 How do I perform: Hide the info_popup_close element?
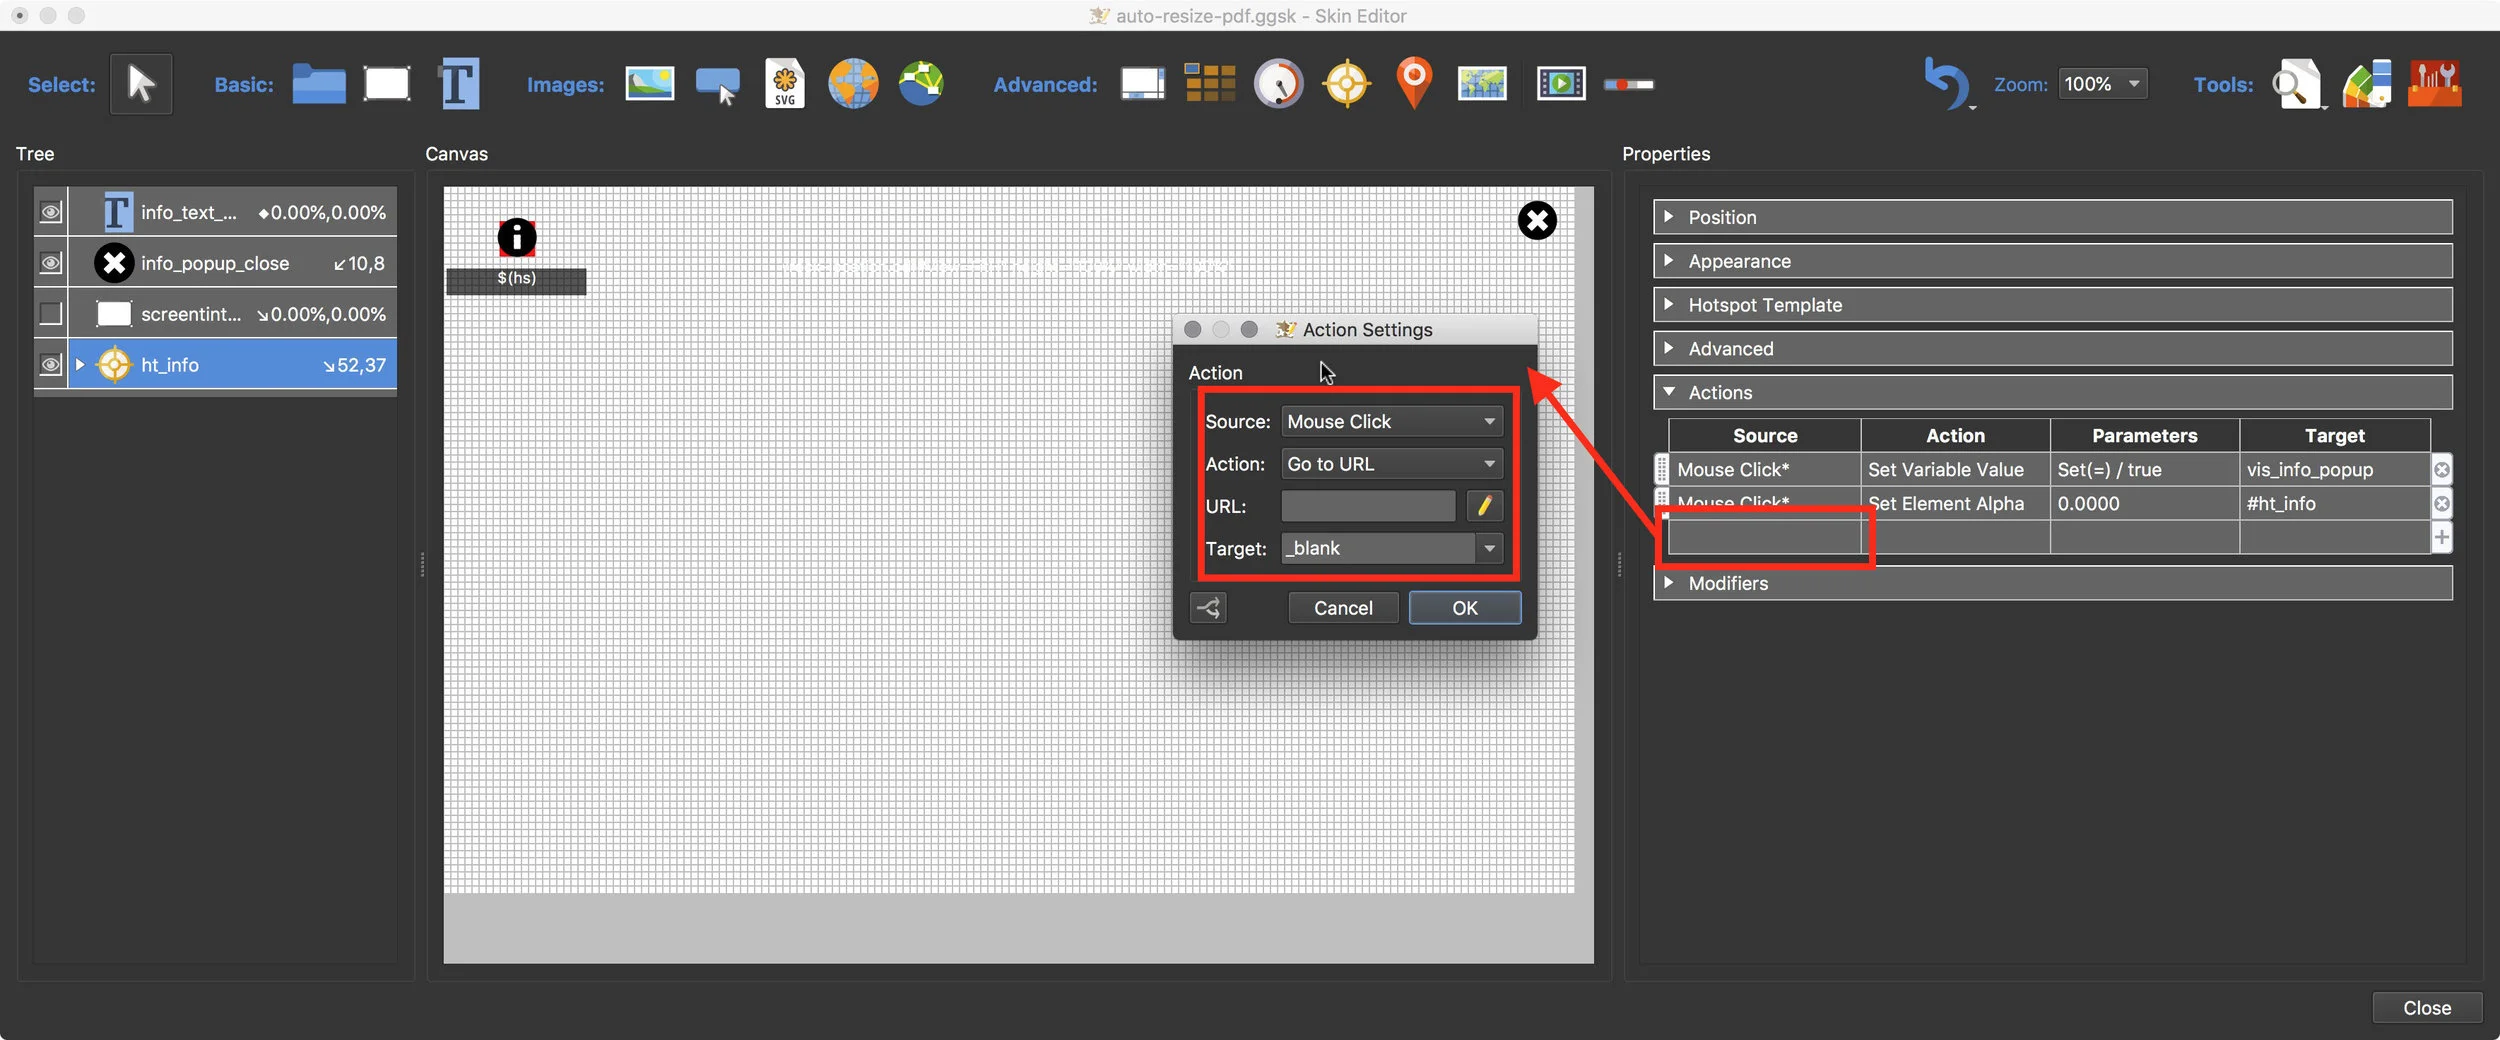coord(50,263)
